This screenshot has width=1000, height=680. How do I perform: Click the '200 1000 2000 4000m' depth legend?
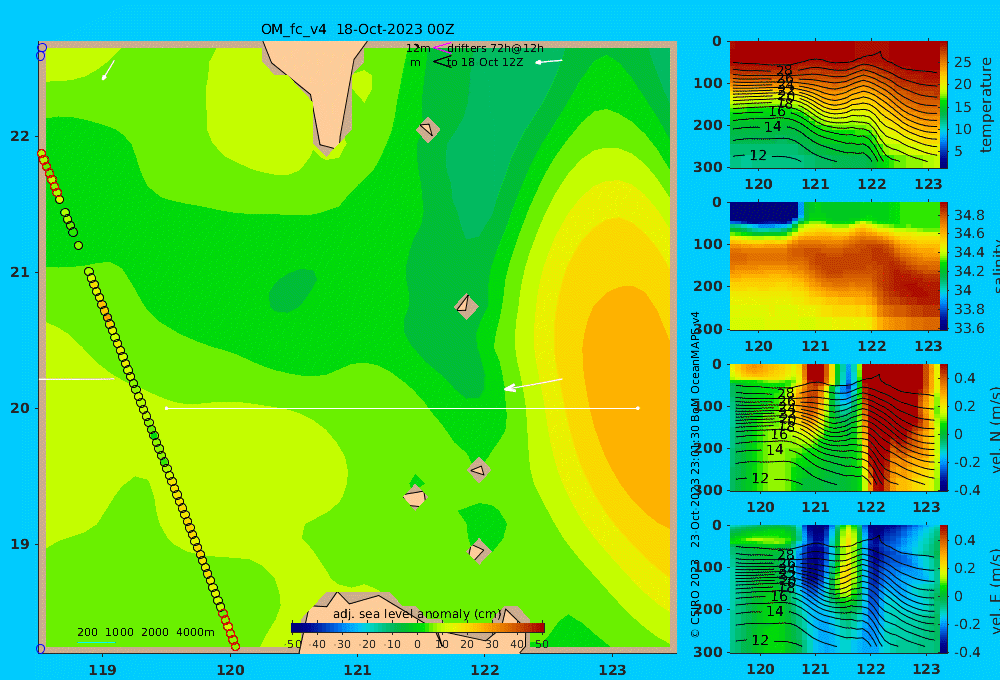coord(145,632)
